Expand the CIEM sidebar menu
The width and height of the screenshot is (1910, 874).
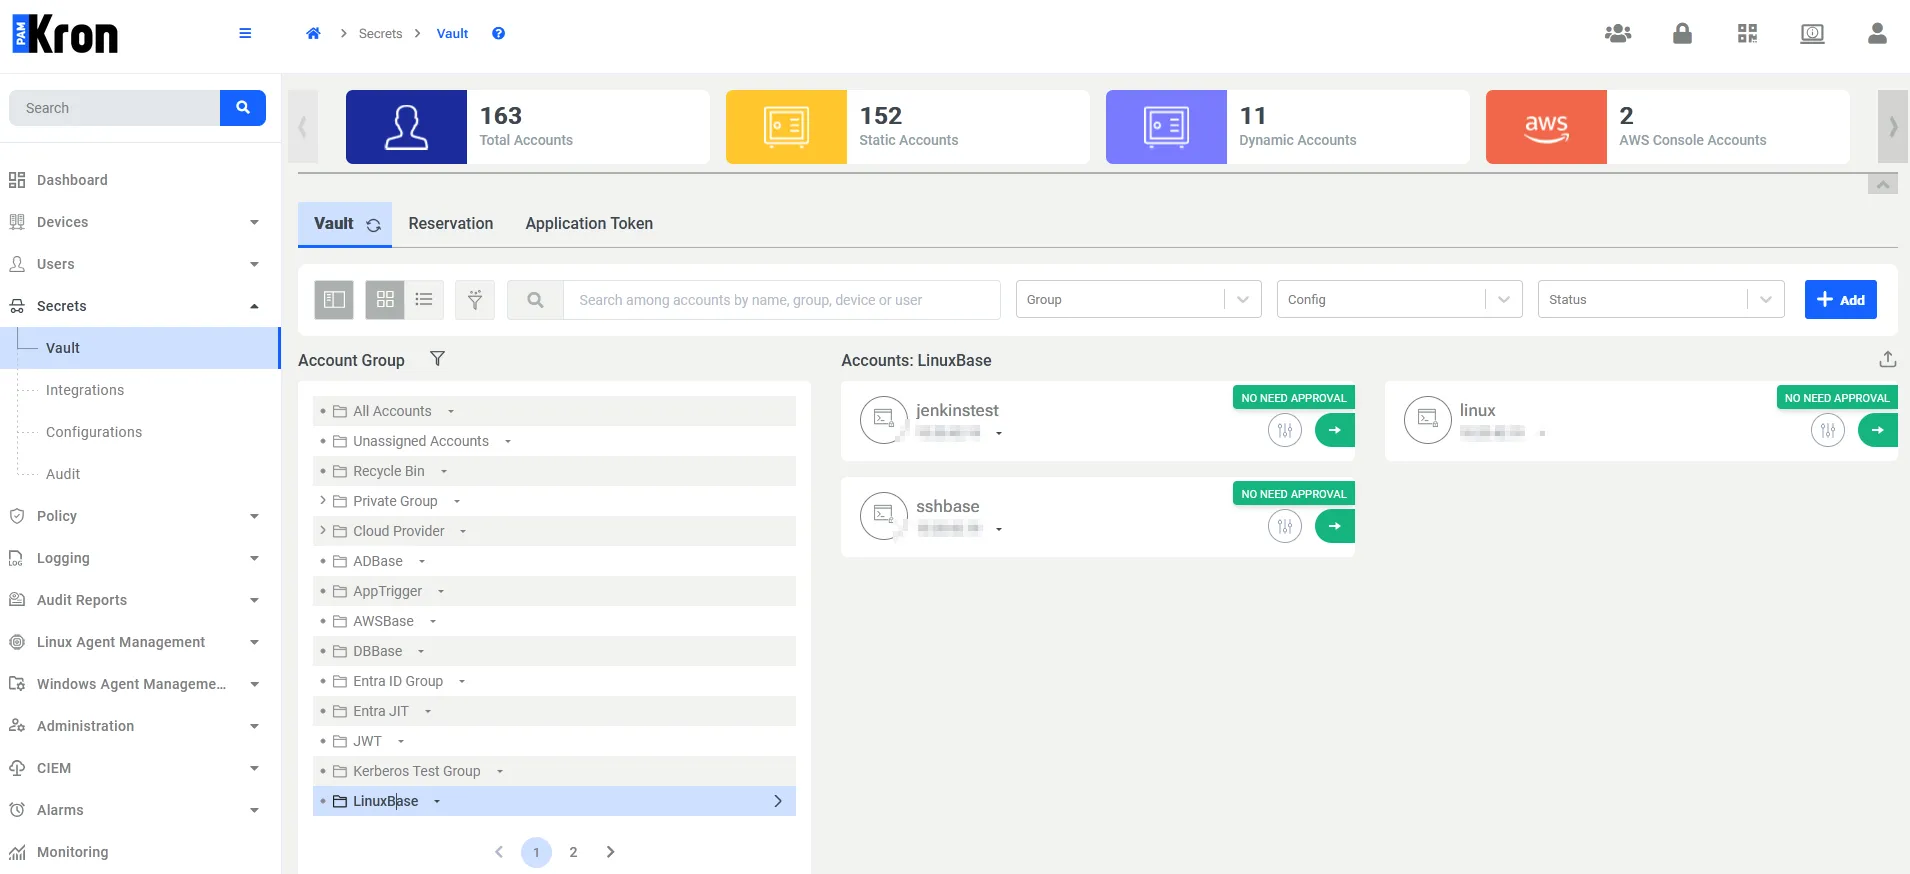coord(254,768)
